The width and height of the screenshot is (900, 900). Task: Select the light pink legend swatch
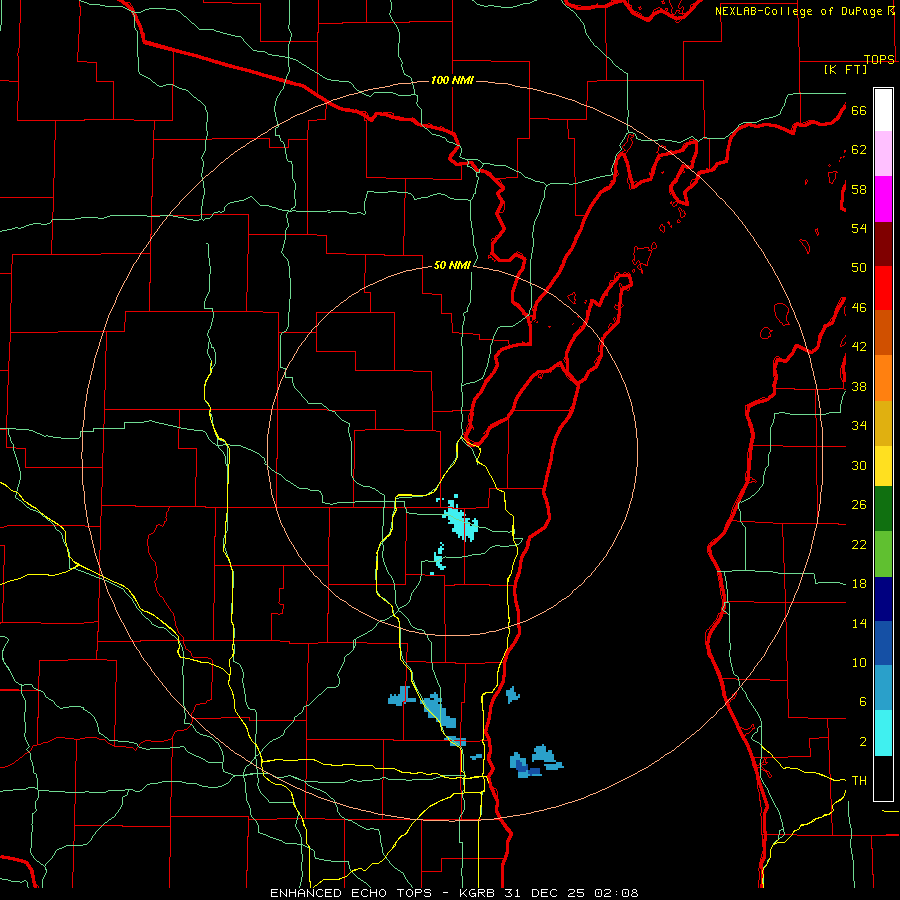click(x=883, y=153)
